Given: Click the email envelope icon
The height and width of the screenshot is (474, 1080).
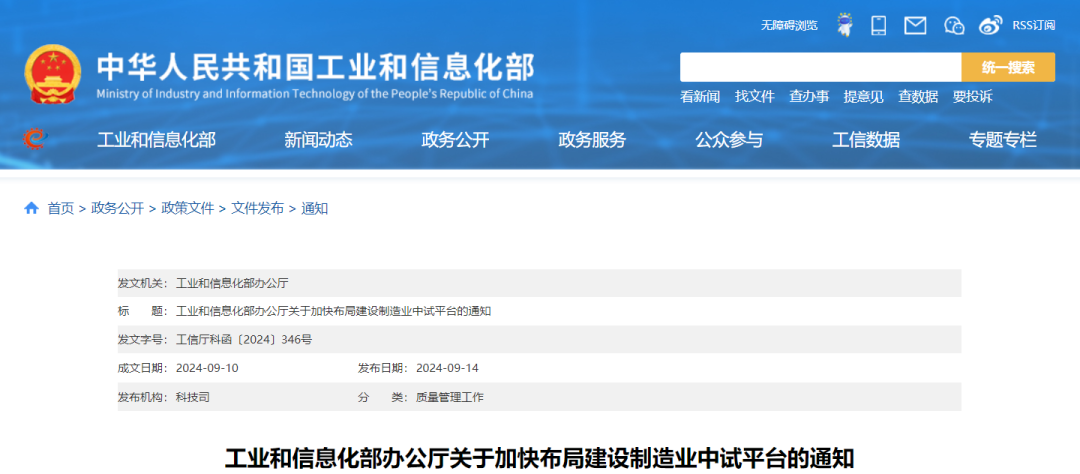Looking at the screenshot, I should pyautogui.click(x=915, y=26).
